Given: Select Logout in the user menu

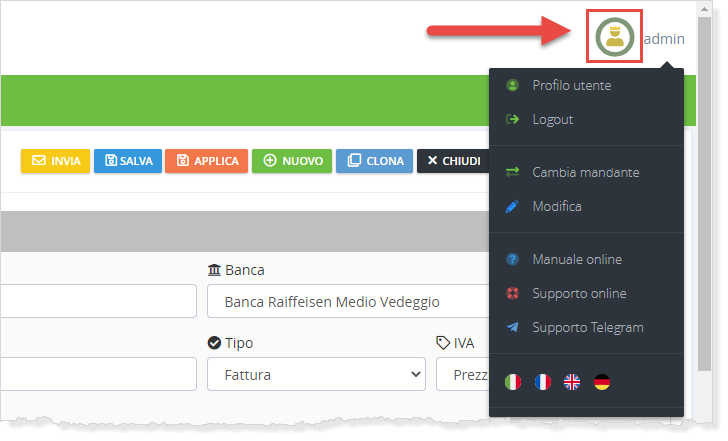Looking at the screenshot, I should click(552, 120).
